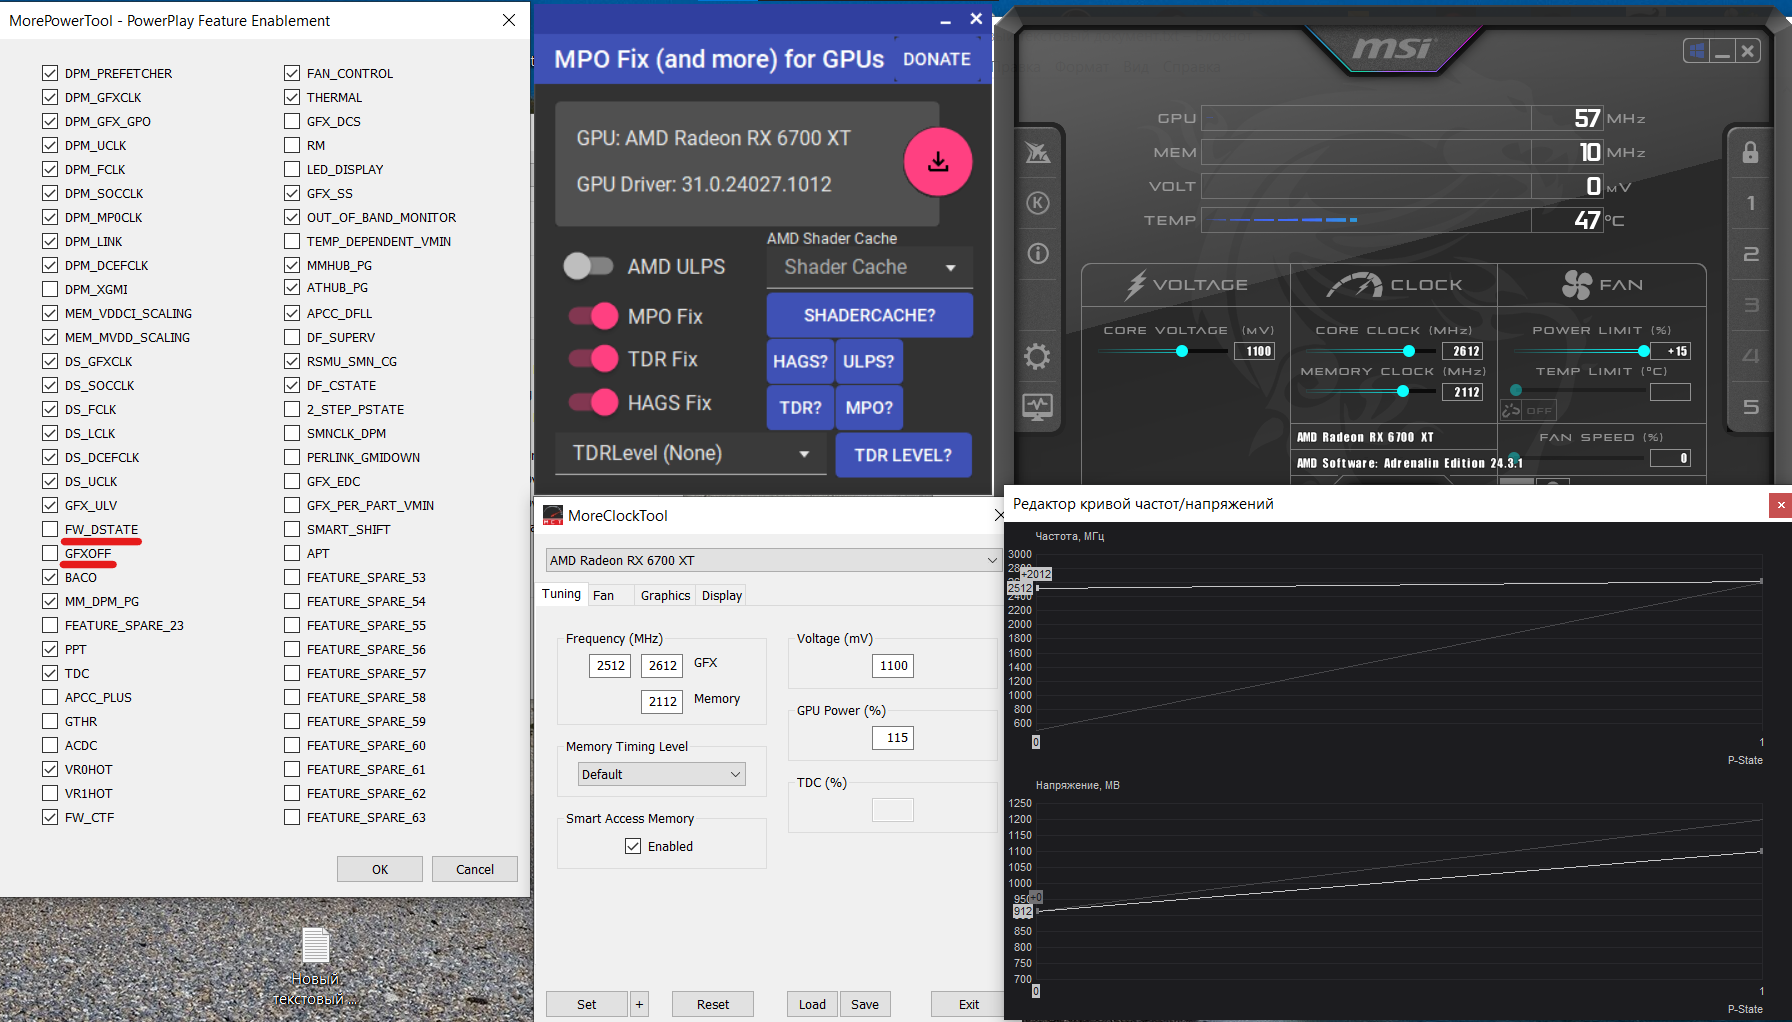1792x1022 pixels.
Task: Toggle the AMD ULPS switch
Action: point(588,266)
